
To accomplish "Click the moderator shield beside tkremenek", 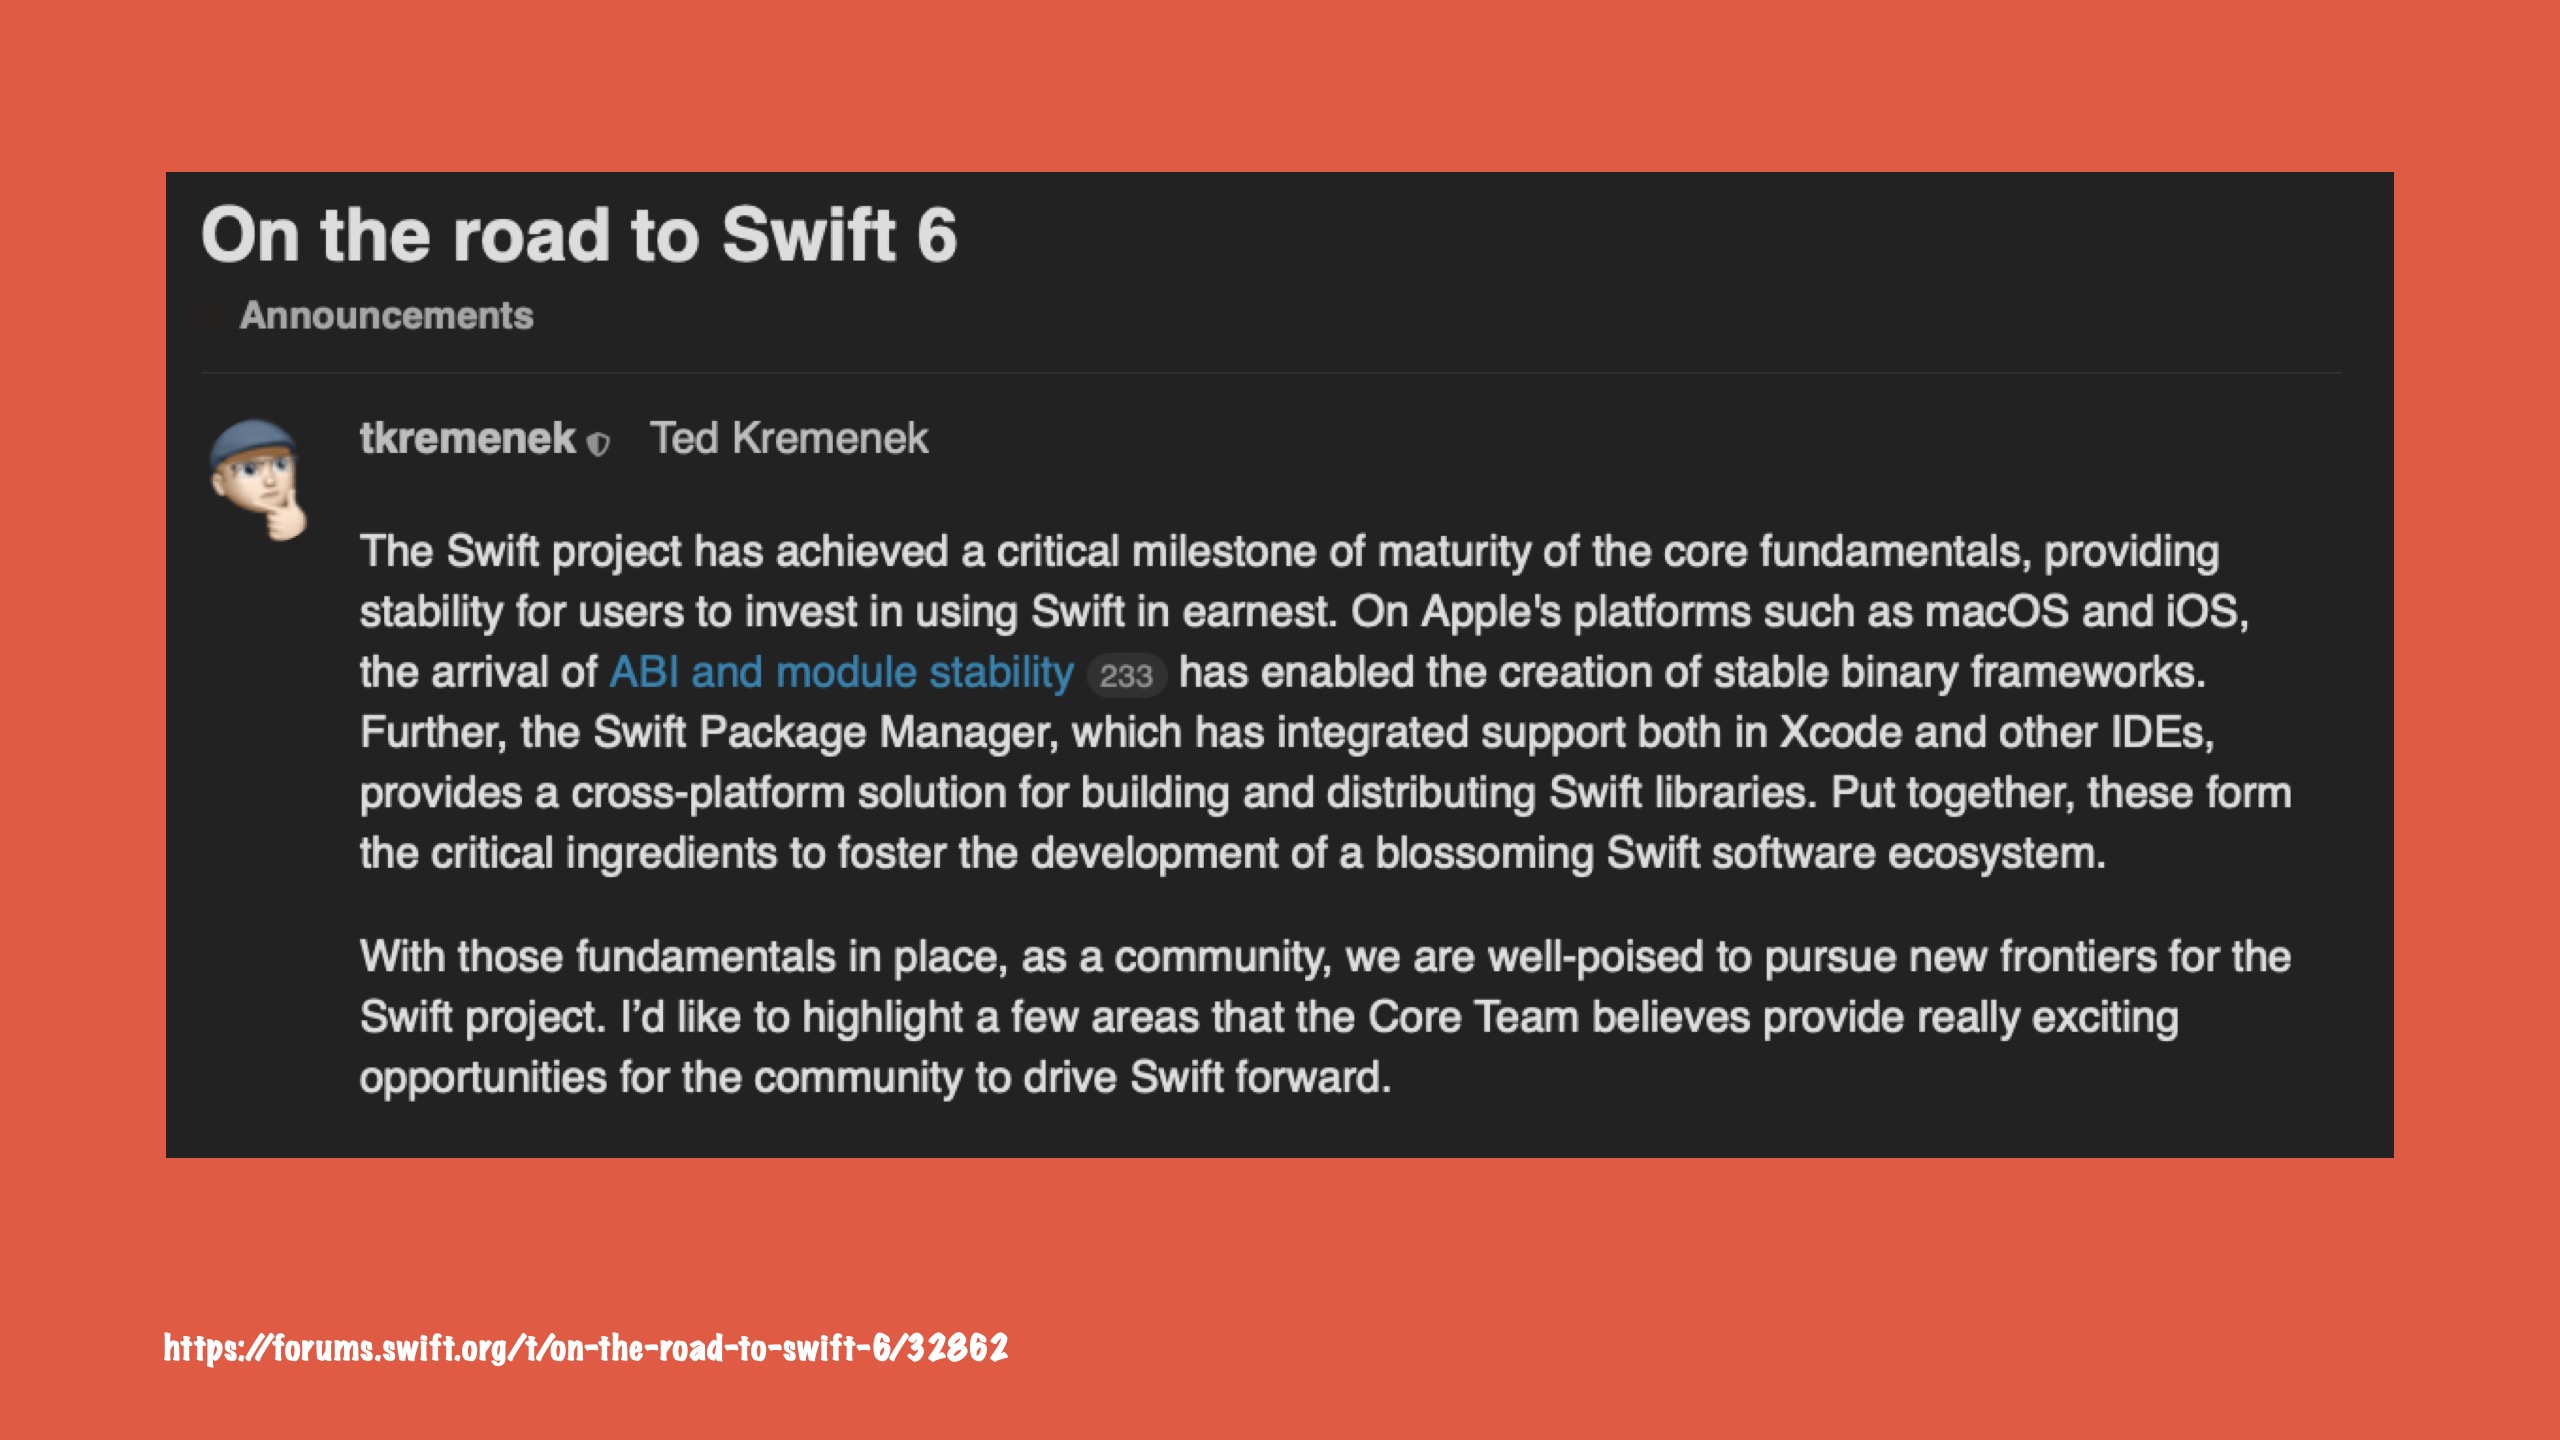I will click(598, 443).
